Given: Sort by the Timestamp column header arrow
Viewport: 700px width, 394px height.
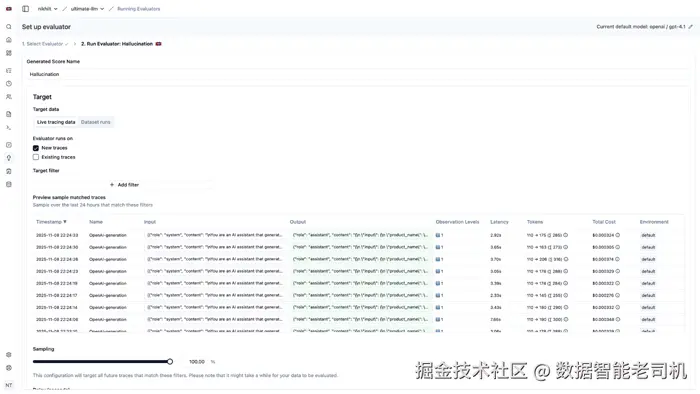Looking at the screenshot, I should (x=65, y=222).
